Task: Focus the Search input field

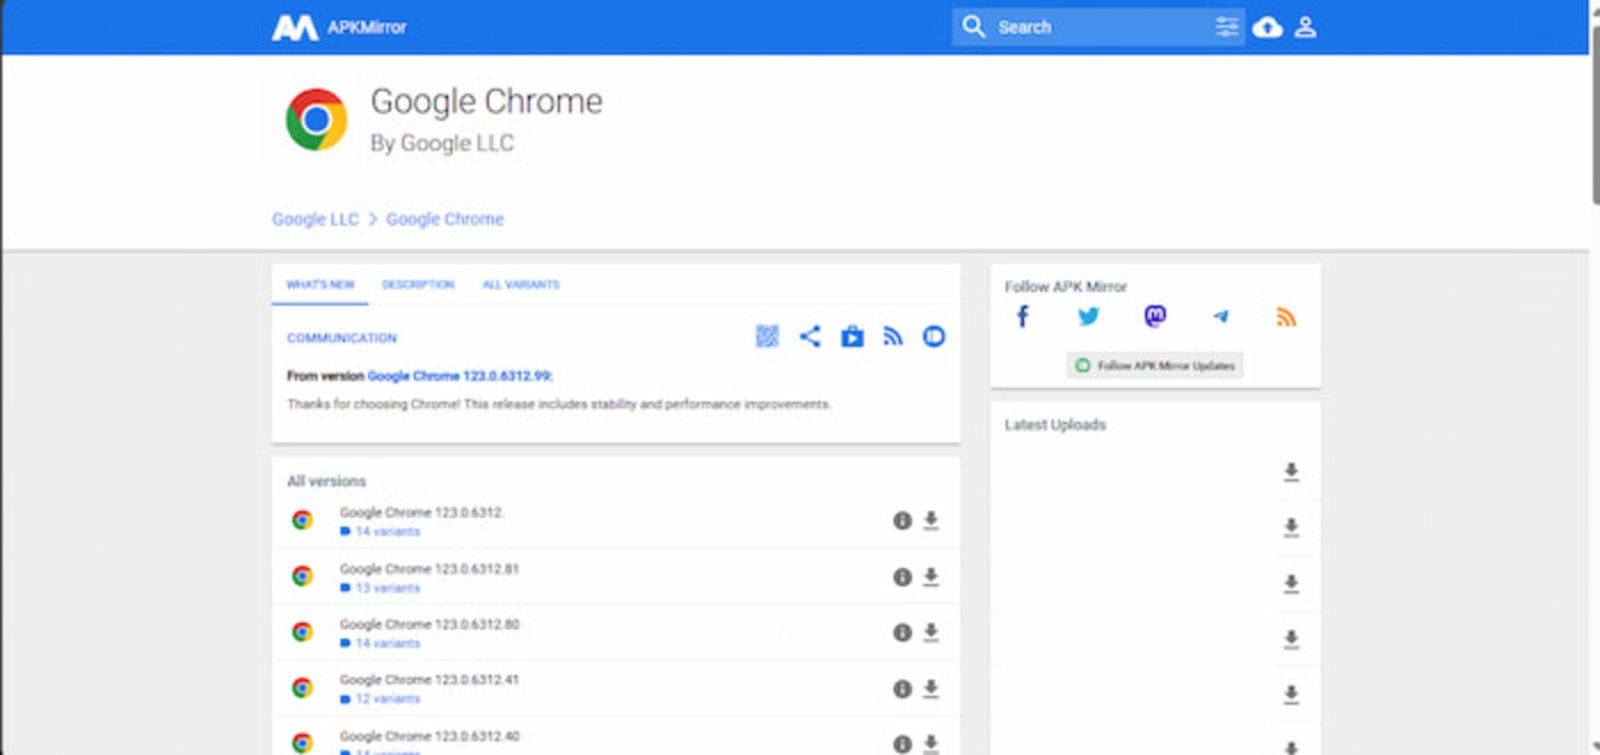Action: coord(1100,27)
